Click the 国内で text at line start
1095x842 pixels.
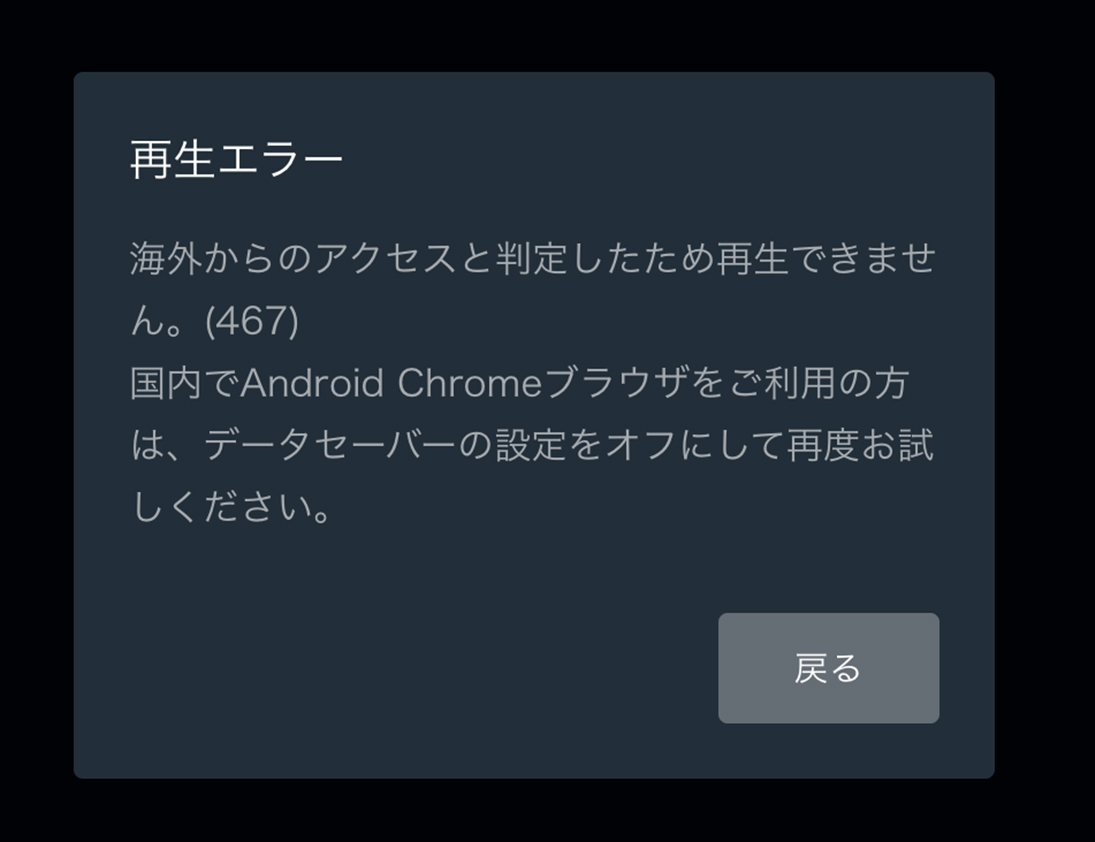184,383
